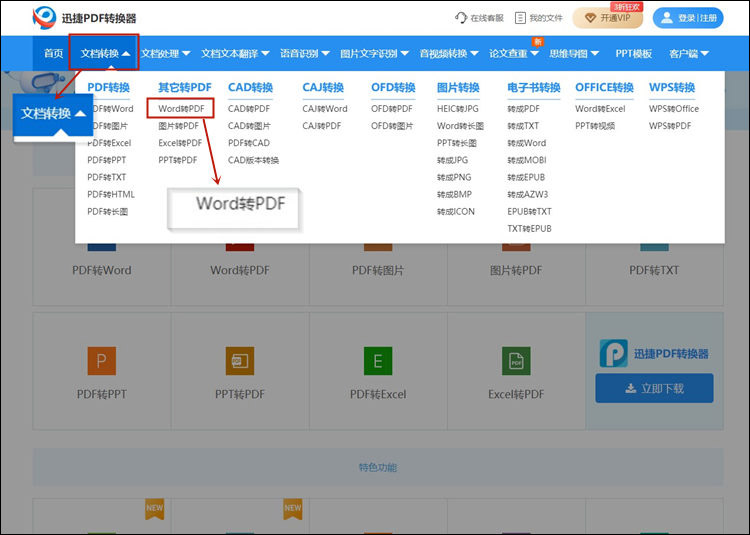750x535 pixels.
Task: Go to the 首页 tab
Action: tap(54, 54)
